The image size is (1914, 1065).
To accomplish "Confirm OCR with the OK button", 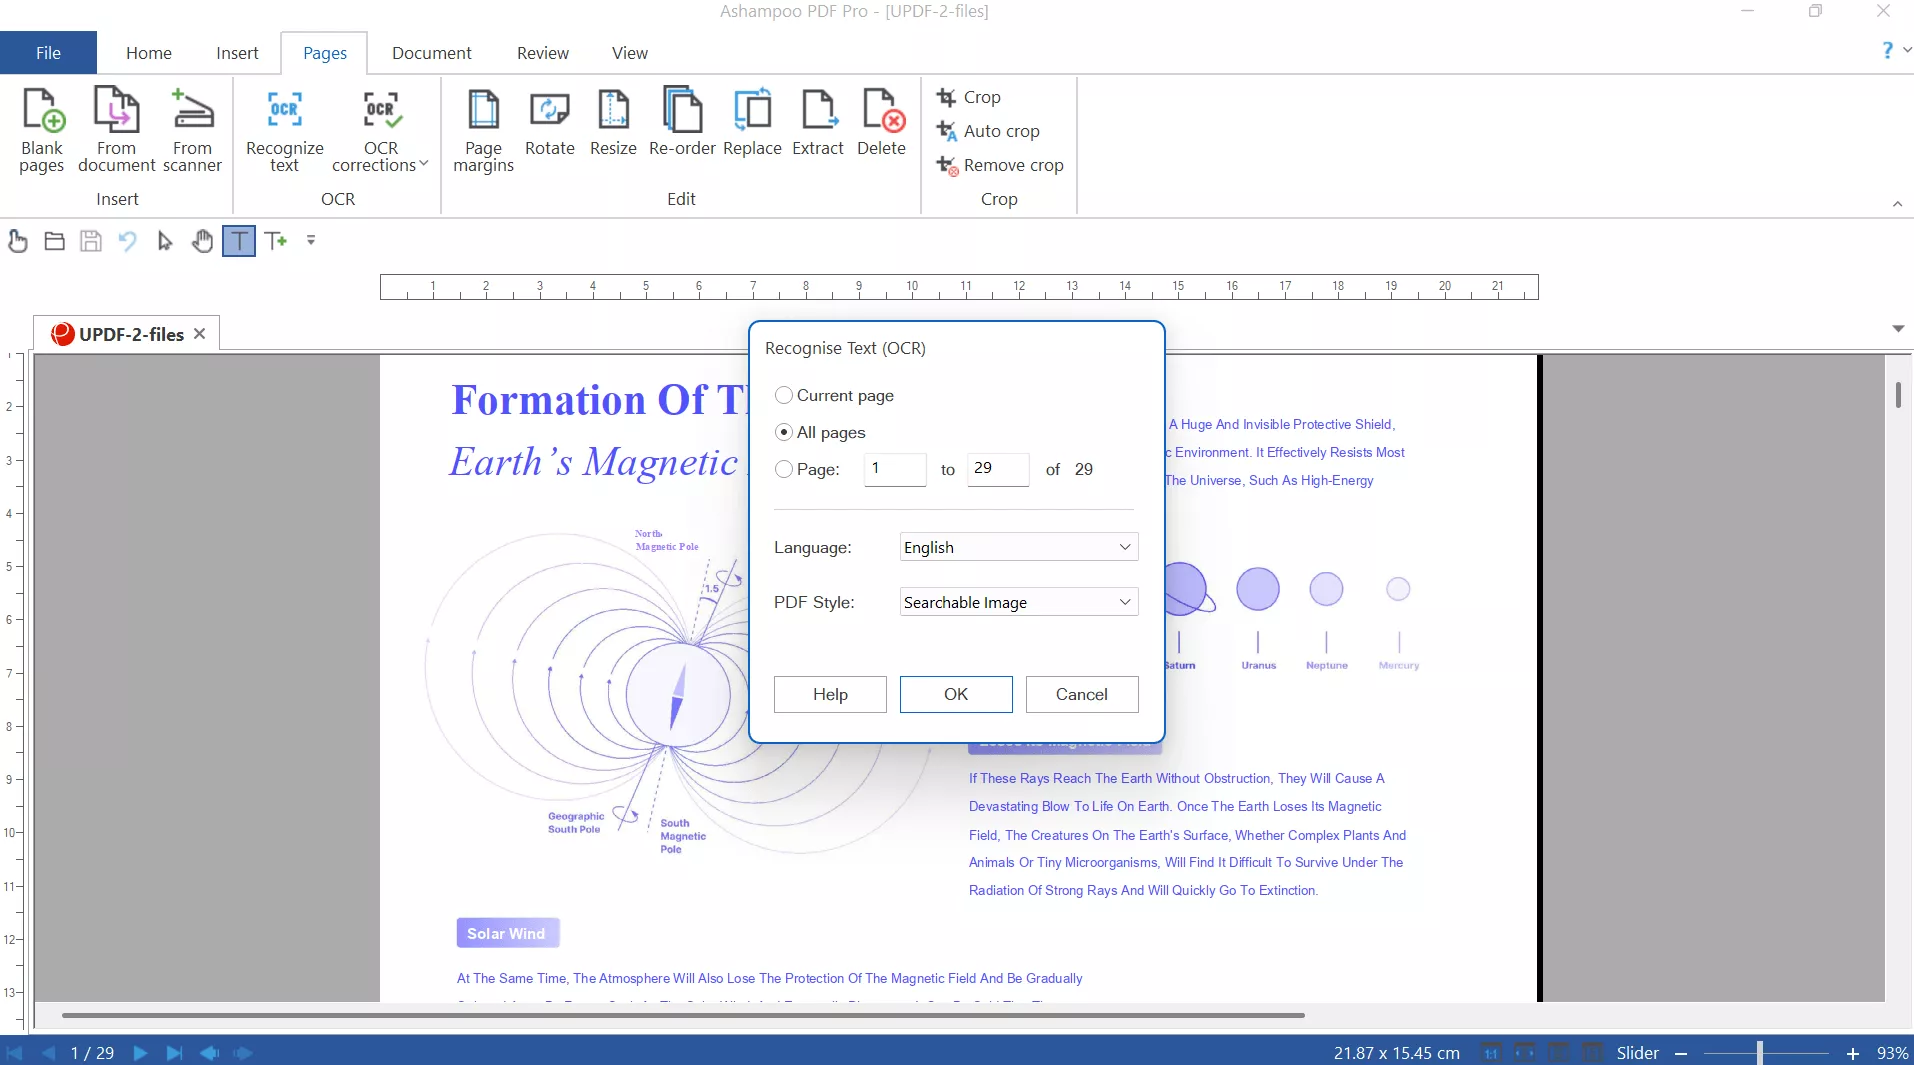I will tap(956, 694).
